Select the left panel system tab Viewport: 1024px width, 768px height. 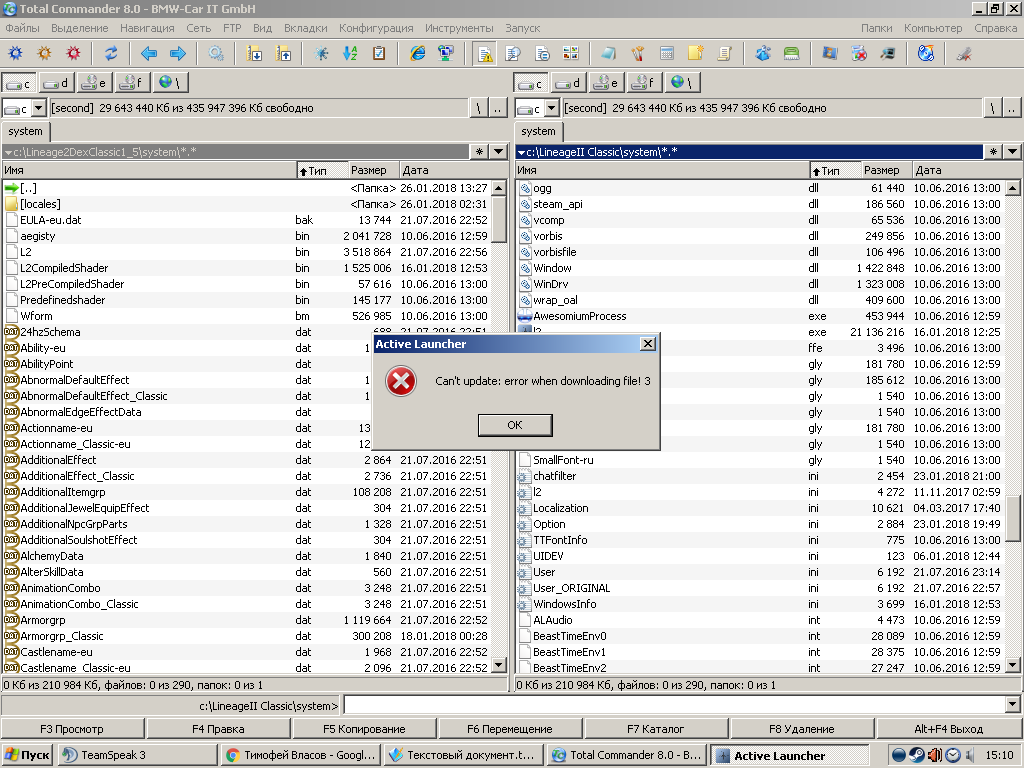coord(25,131)
